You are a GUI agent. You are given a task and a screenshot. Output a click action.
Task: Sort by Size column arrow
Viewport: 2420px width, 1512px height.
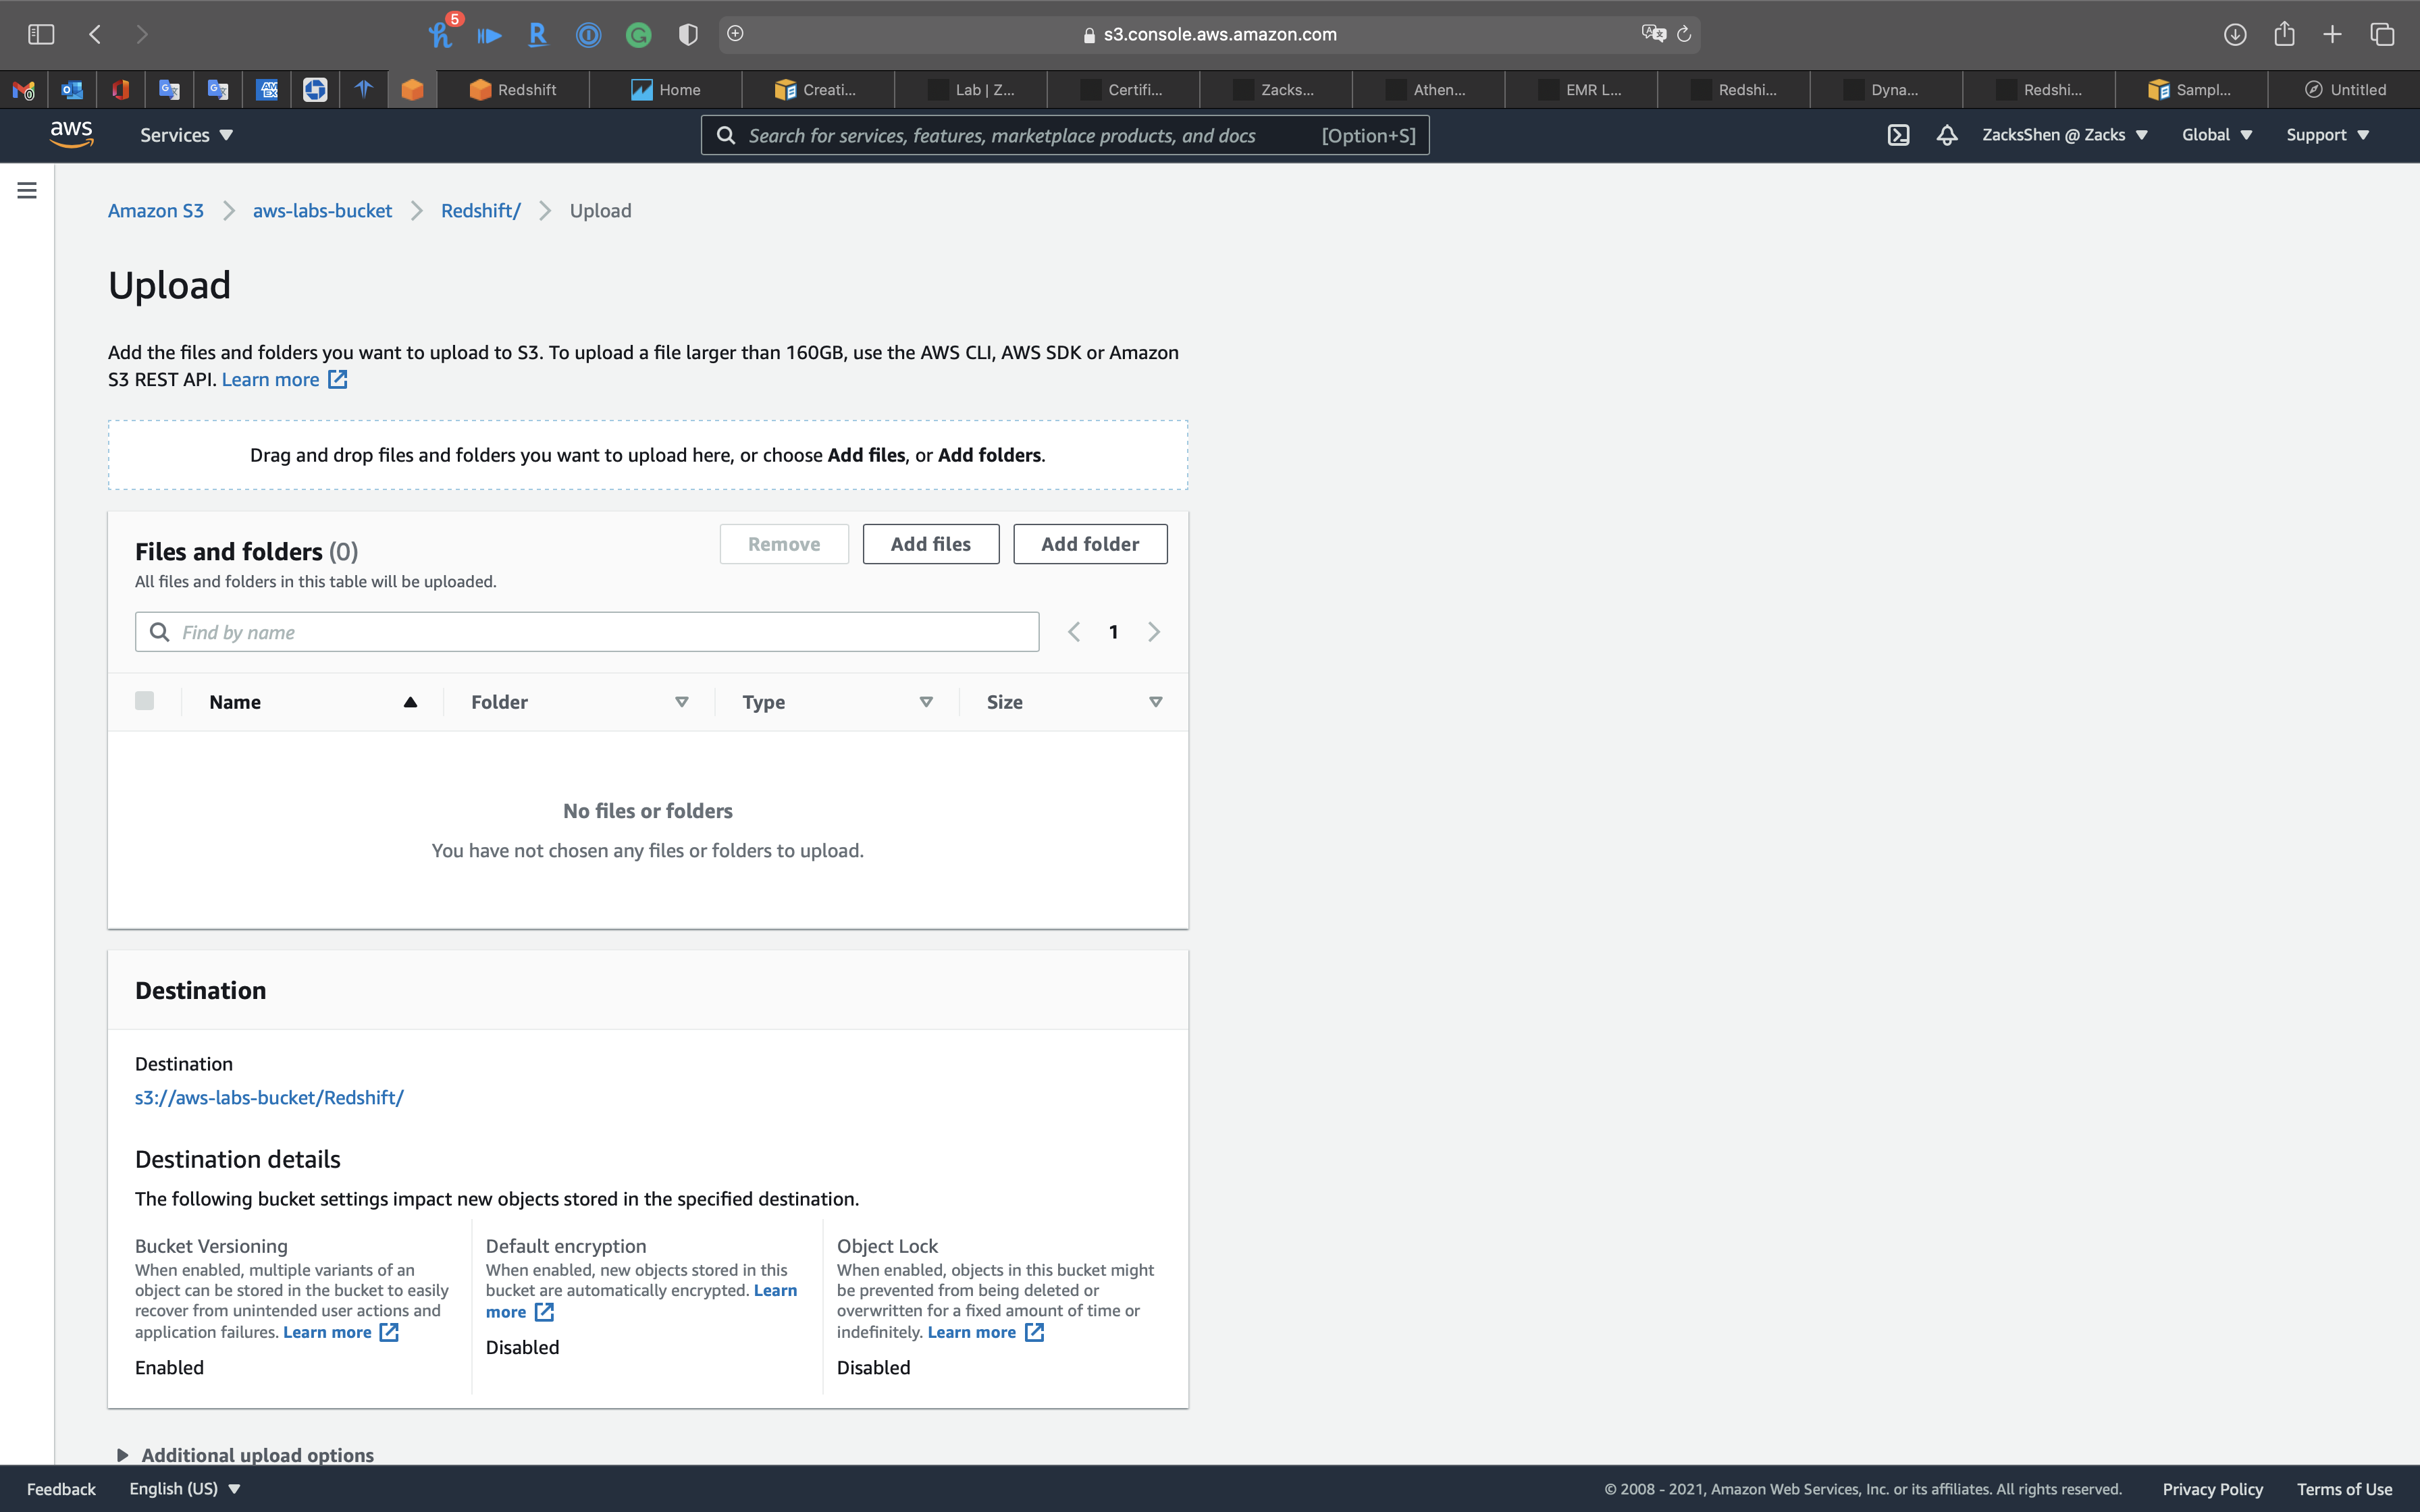(1156, 702)
